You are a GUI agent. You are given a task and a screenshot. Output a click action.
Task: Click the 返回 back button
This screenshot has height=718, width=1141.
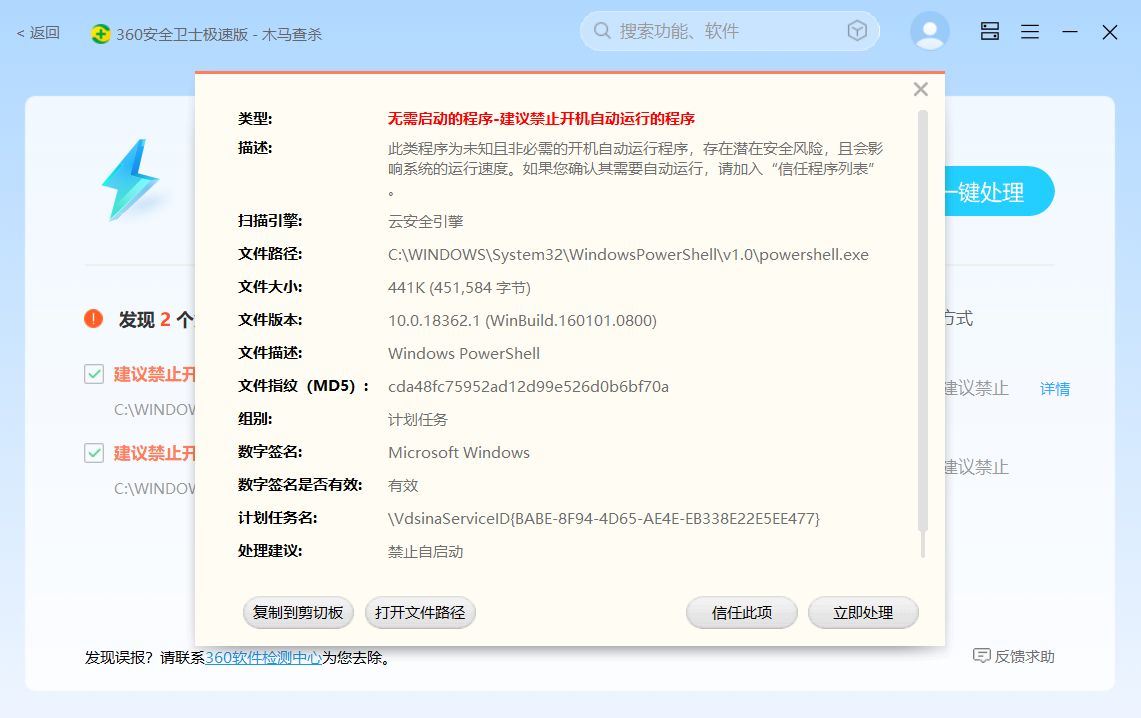(38, 33)
